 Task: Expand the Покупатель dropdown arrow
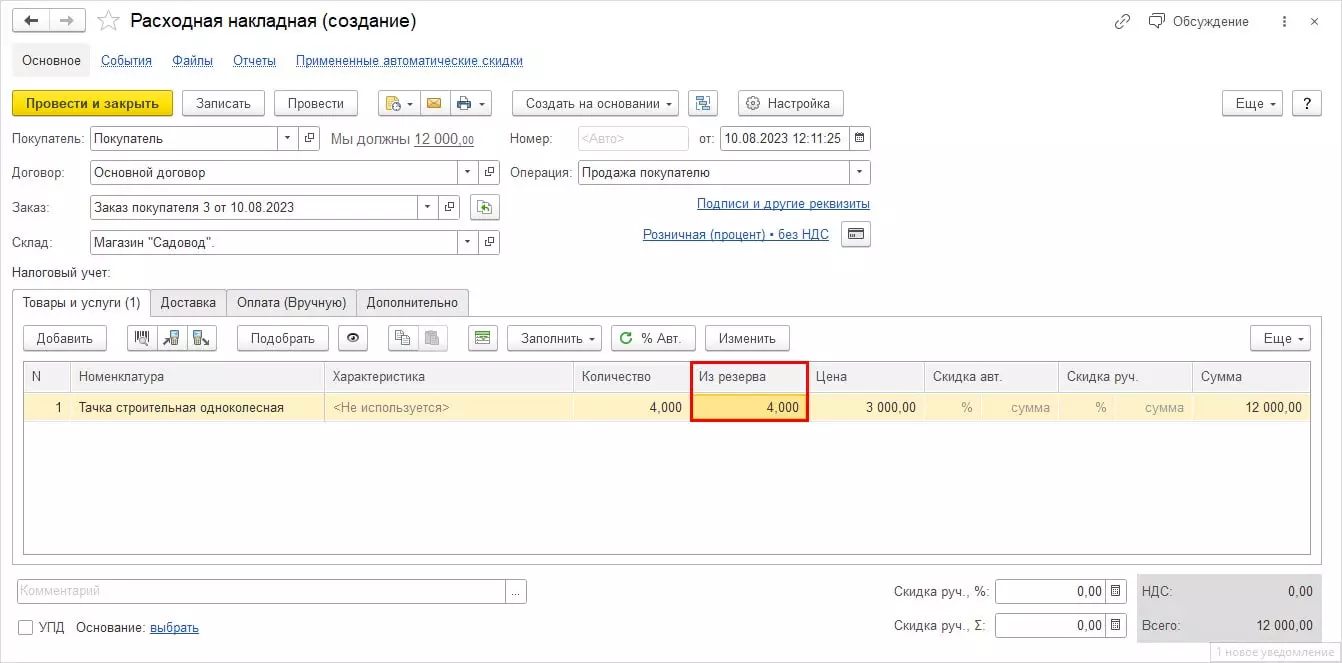click(288, 138)
